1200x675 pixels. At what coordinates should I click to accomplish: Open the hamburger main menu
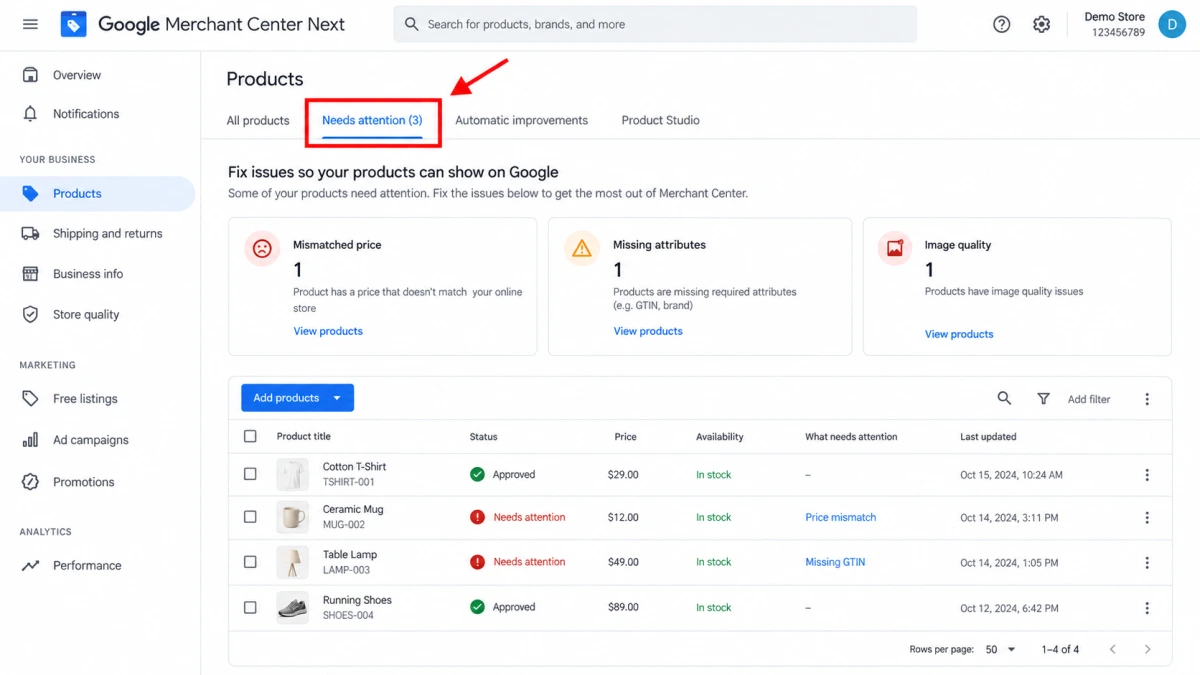click(30, 24)
